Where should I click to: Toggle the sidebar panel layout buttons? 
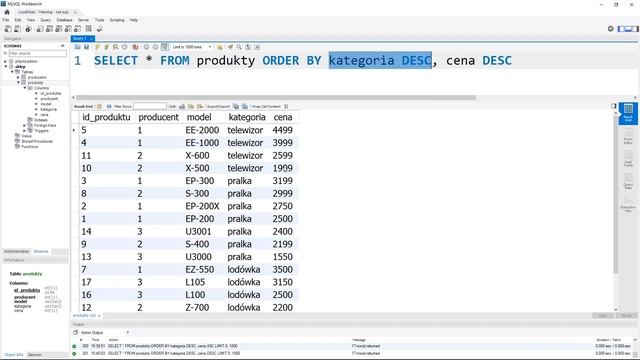628,29
